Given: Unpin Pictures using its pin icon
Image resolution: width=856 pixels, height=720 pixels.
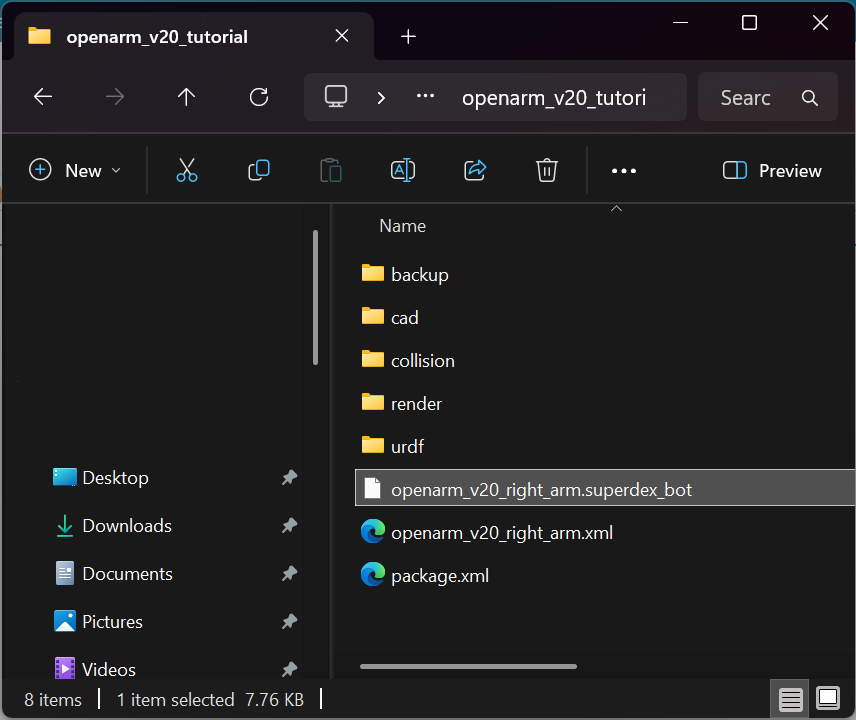Looking at the screenshot, I should click(x=289, y=621).
